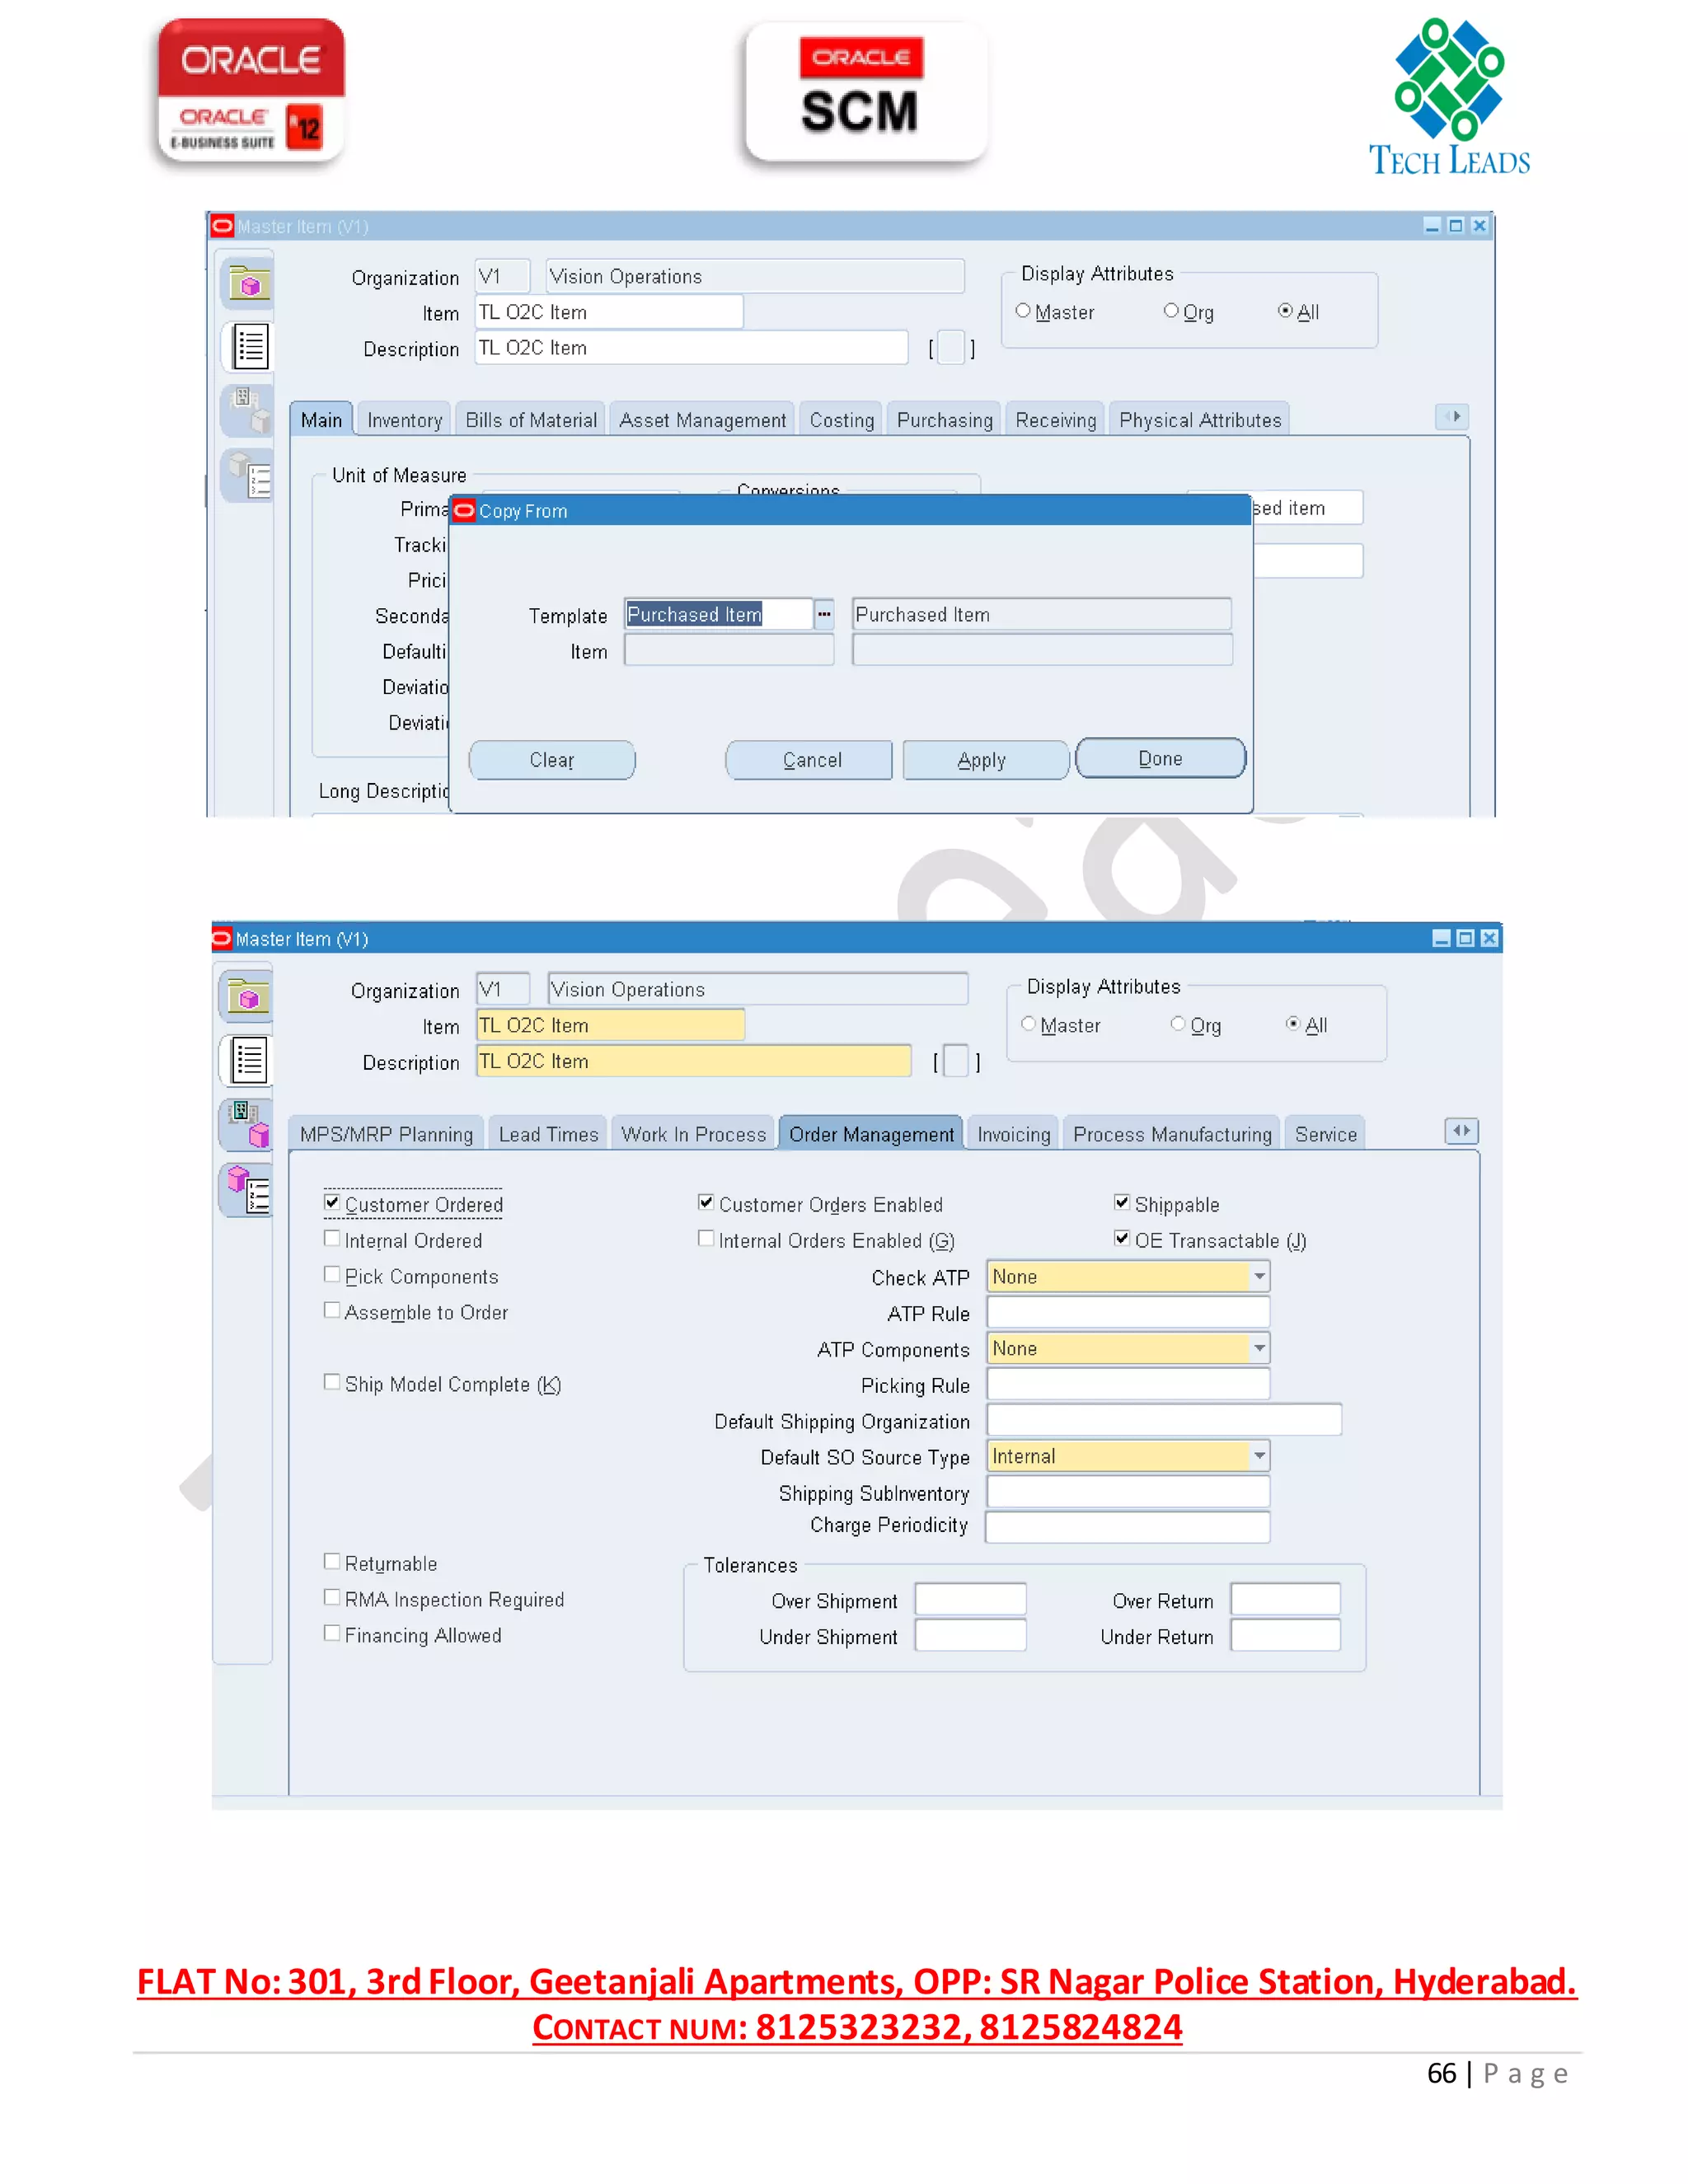The width and height of the screenshot is (1688, 2184).
Task: Enable the Internal Ordered checkbox
Action: pyautogui.click(x=332, y=1239)
